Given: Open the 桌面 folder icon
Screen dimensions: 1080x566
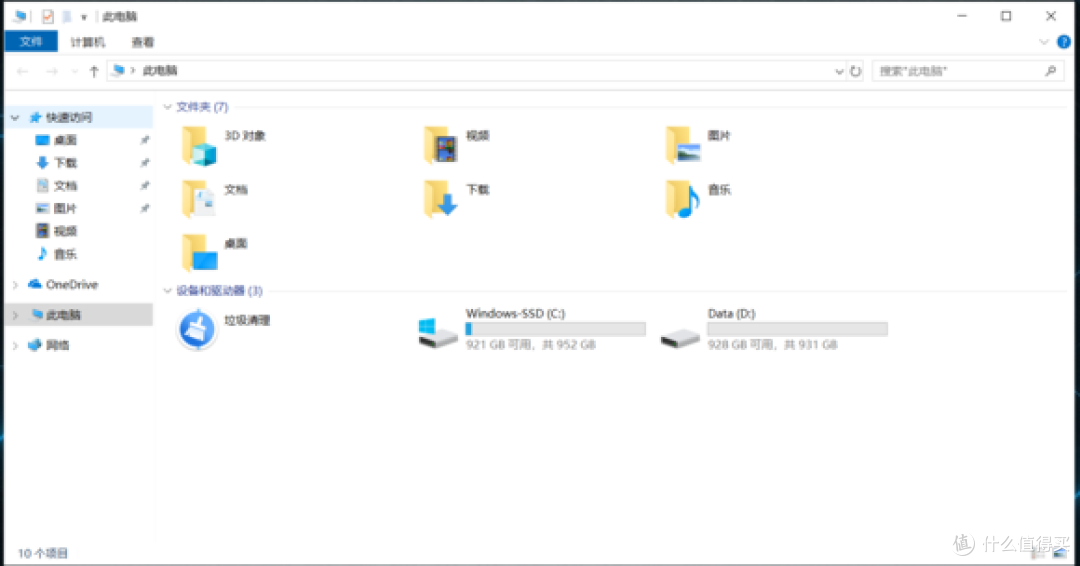Looking at the screenshot, I should point(199,253).
